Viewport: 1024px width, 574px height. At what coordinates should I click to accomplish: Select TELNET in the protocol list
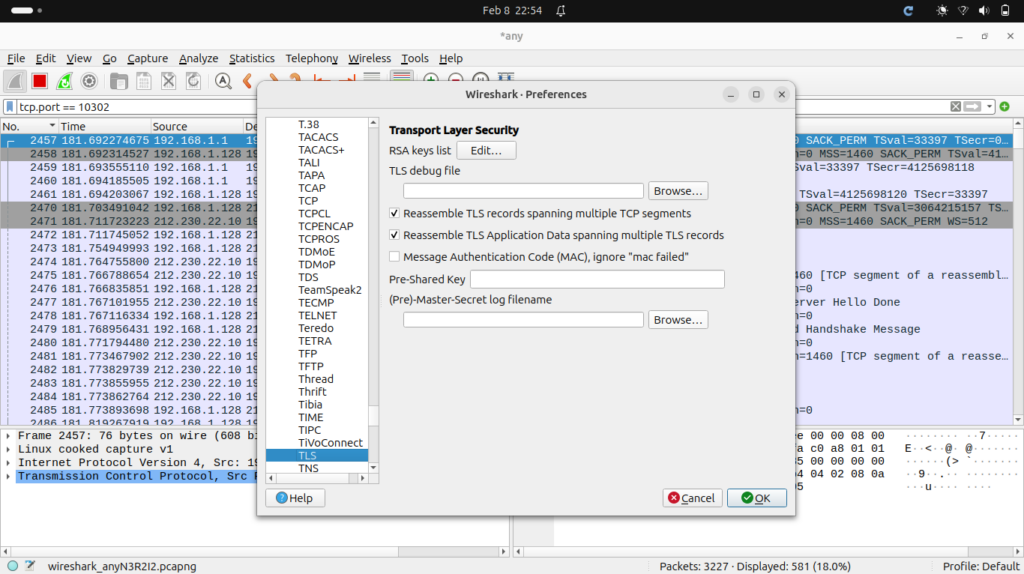tap(317, 315)
